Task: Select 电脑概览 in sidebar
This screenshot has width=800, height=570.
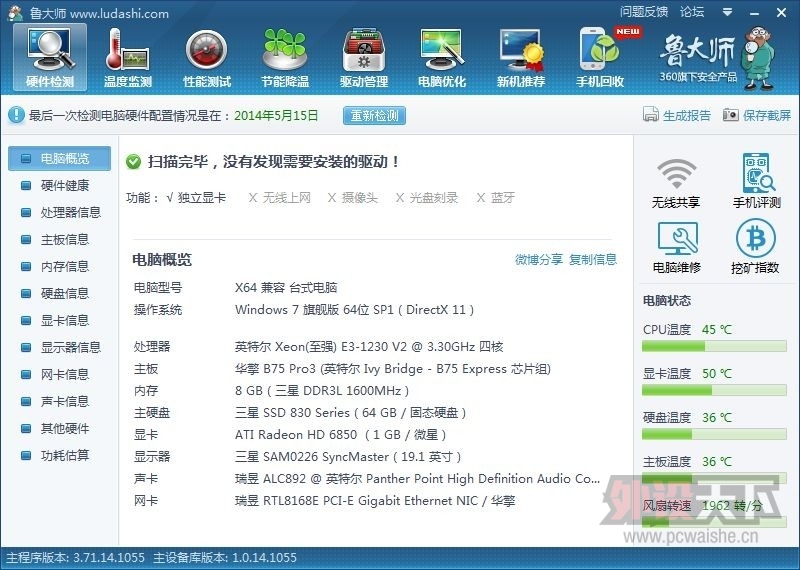Action: point(60,158)
